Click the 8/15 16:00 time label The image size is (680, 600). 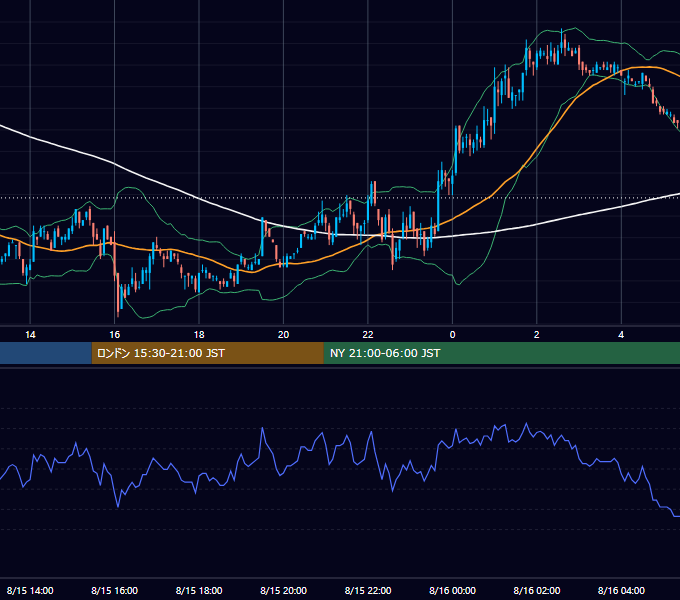pyautogui.click(x=114, y=590)
